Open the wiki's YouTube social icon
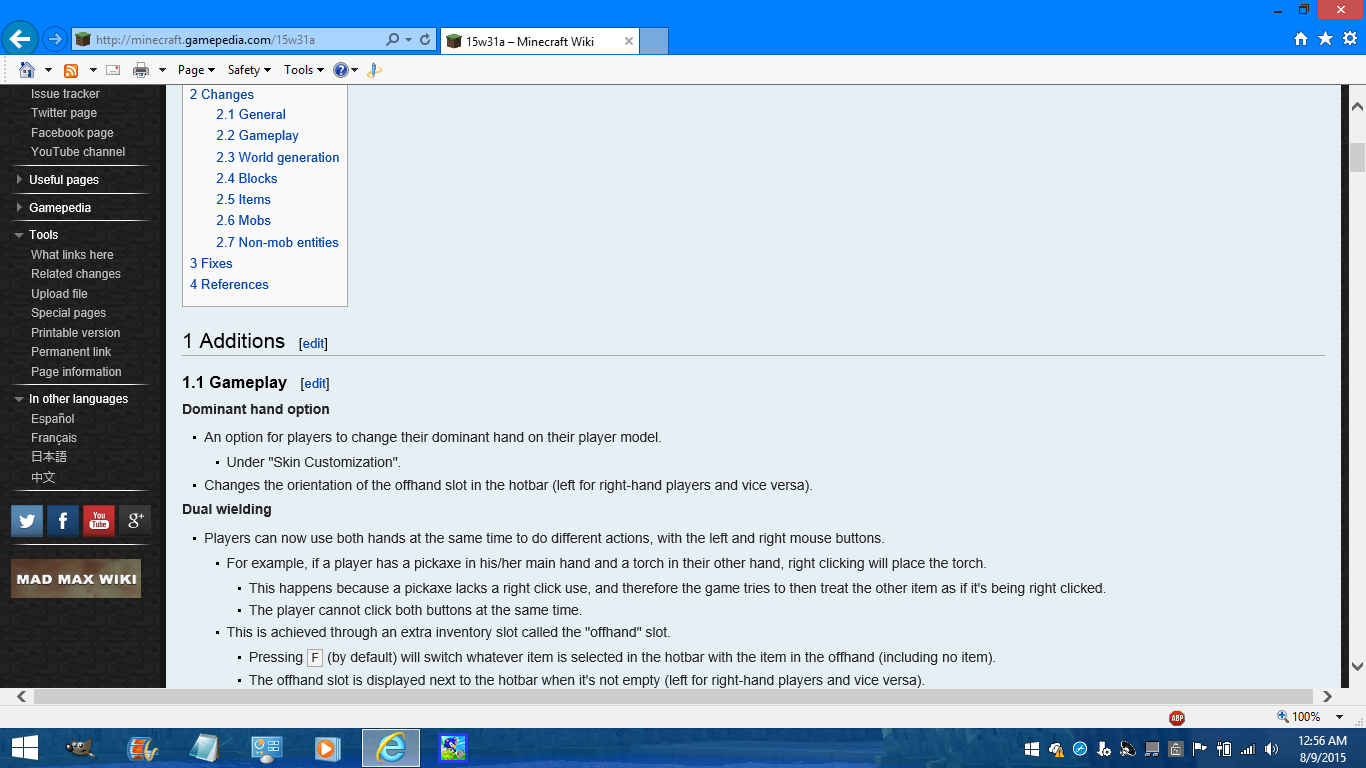This screenshot has height=768, width=1366. pyautogui.click(x=99, y=521)
